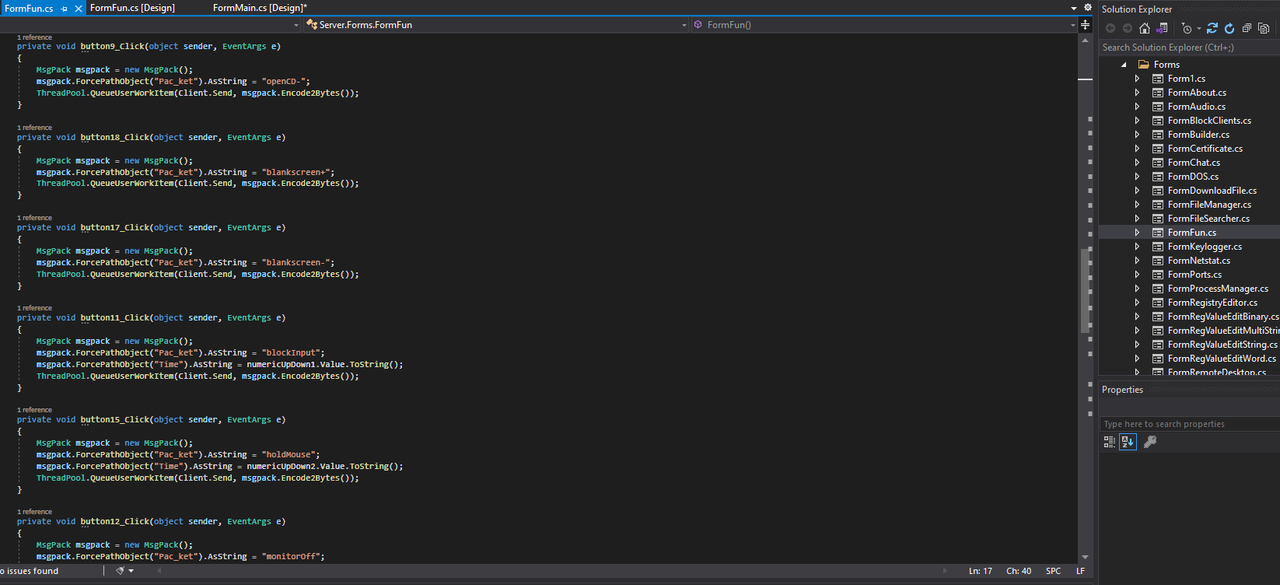Expand the FormKeylogger.cs node
This screenshot has width=1280, height=585.
pyautogui.click(x=1138, y=246)
